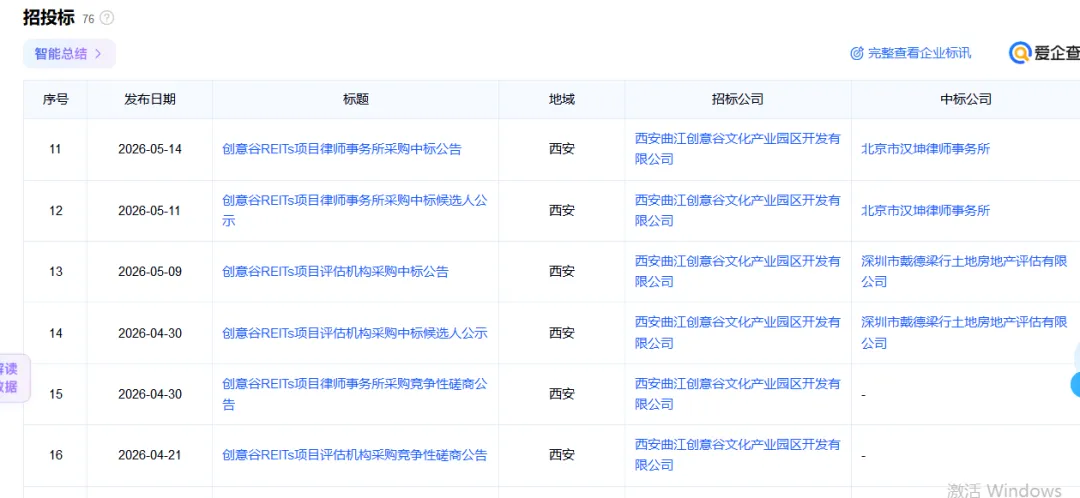Screen dimensions: 1080x498
Task: Click the 发布日期 column header
Action: pyautogui.click(x=150, y=99)
